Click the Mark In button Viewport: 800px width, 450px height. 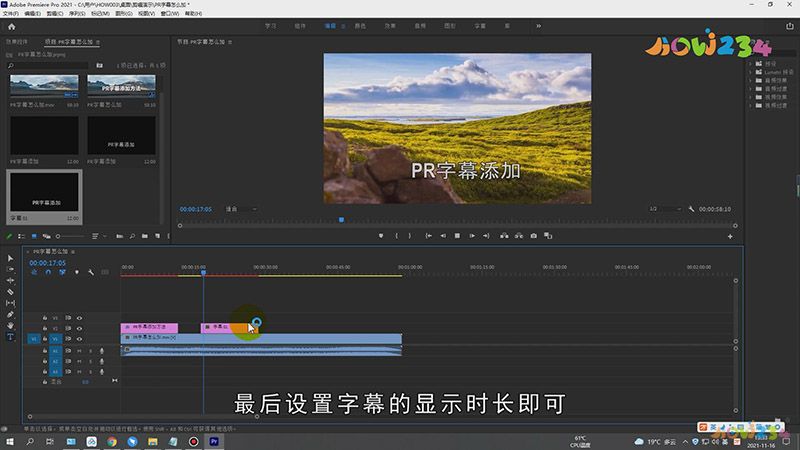[396, 236]
